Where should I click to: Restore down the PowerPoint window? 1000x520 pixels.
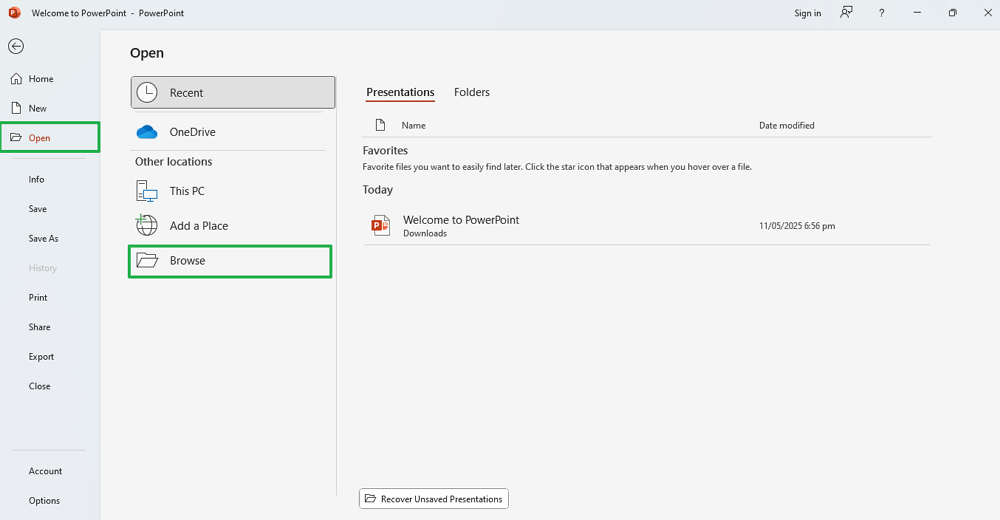pyautogui.click(x=952, y=13)
